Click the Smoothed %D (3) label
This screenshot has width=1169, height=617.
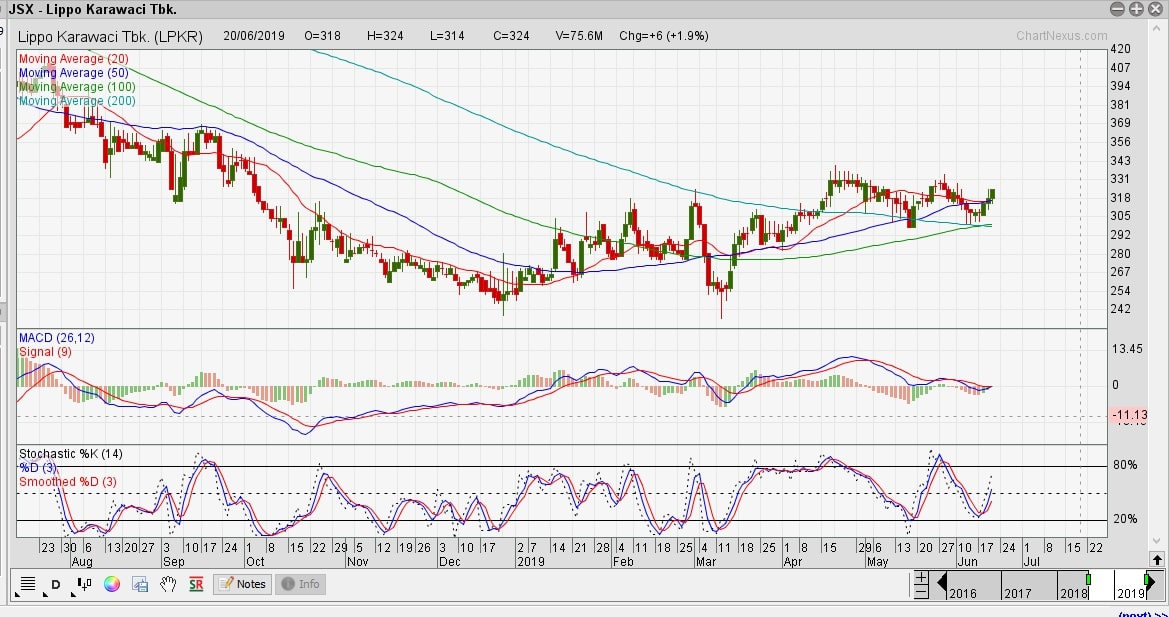67,482
